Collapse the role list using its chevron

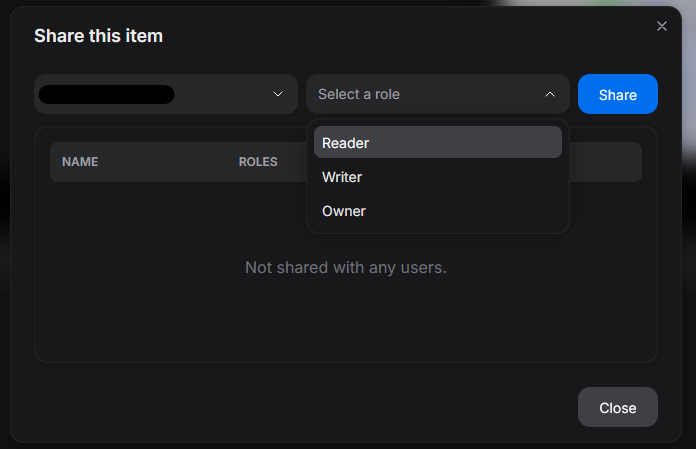tap(549, 94)
